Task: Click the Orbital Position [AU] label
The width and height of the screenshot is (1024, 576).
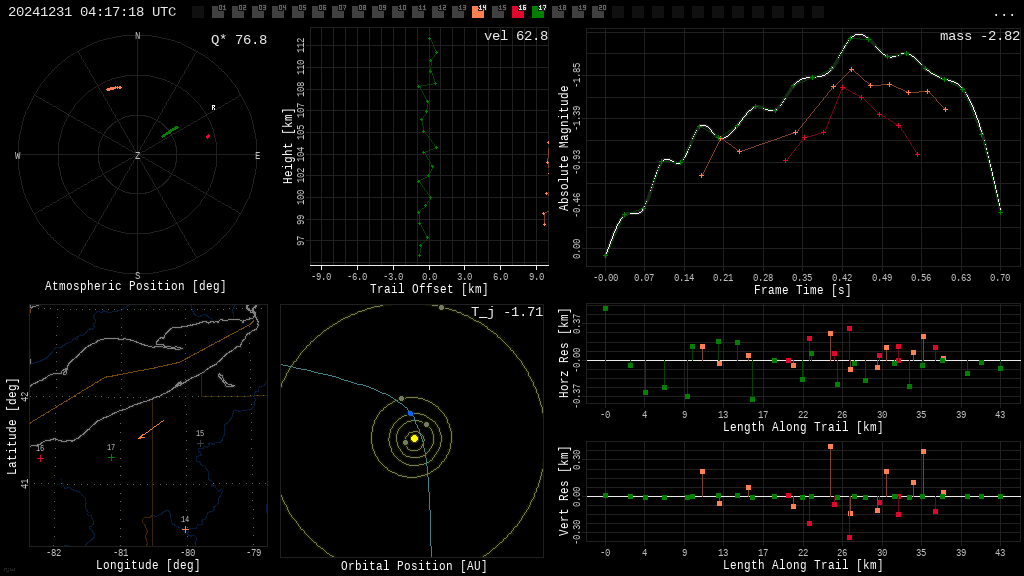Action: [414, 566]
